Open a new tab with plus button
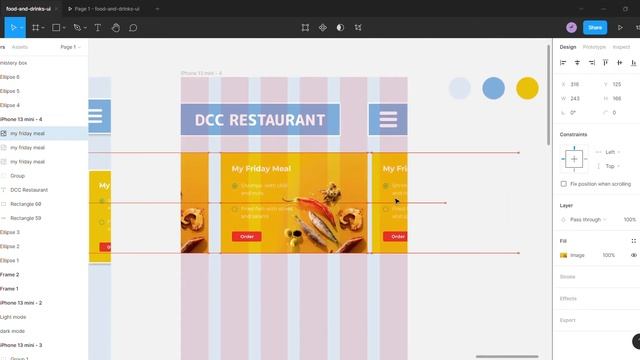This screenshot has height=360, width=640. tap(157, 9)
